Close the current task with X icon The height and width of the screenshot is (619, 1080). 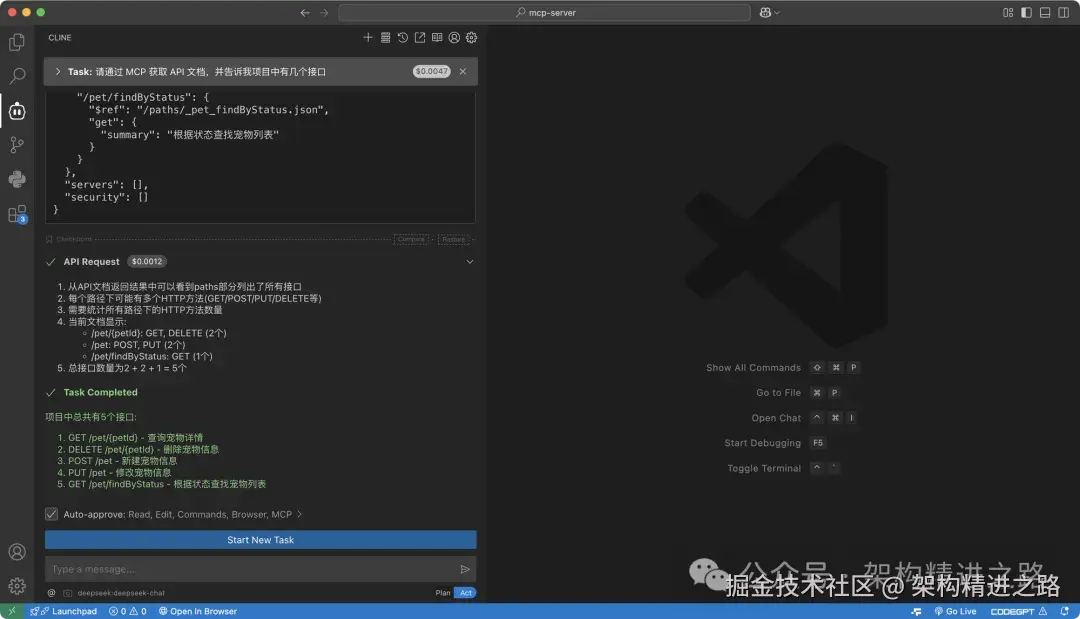tap(463, 72)
